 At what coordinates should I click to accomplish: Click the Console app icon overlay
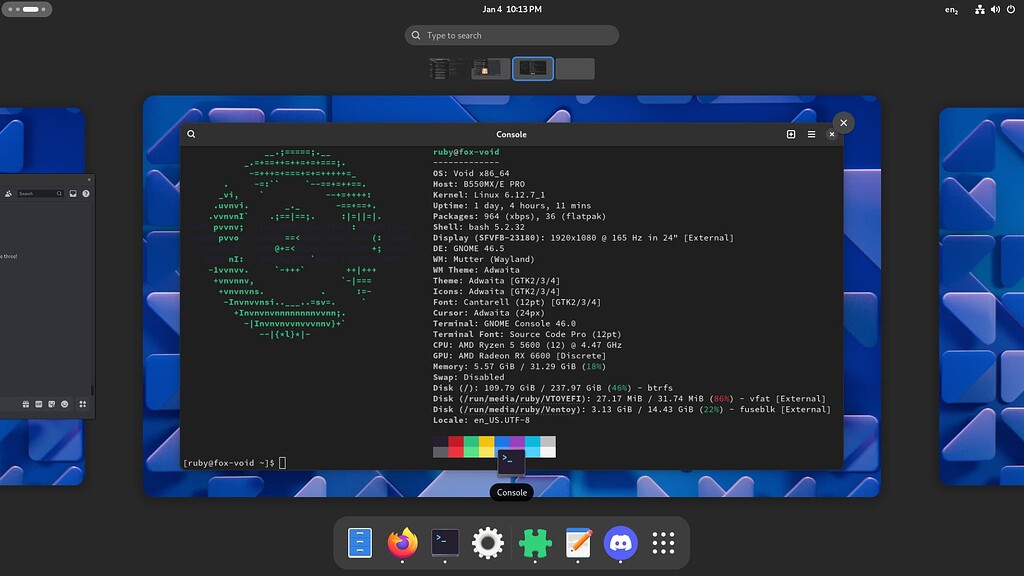(x=511, y=462)
